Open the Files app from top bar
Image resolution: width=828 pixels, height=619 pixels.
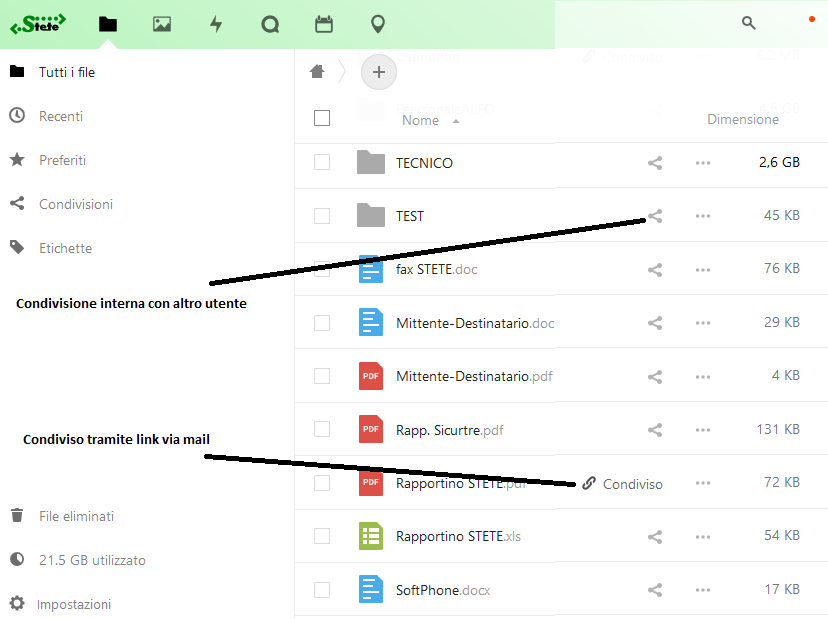108,23
